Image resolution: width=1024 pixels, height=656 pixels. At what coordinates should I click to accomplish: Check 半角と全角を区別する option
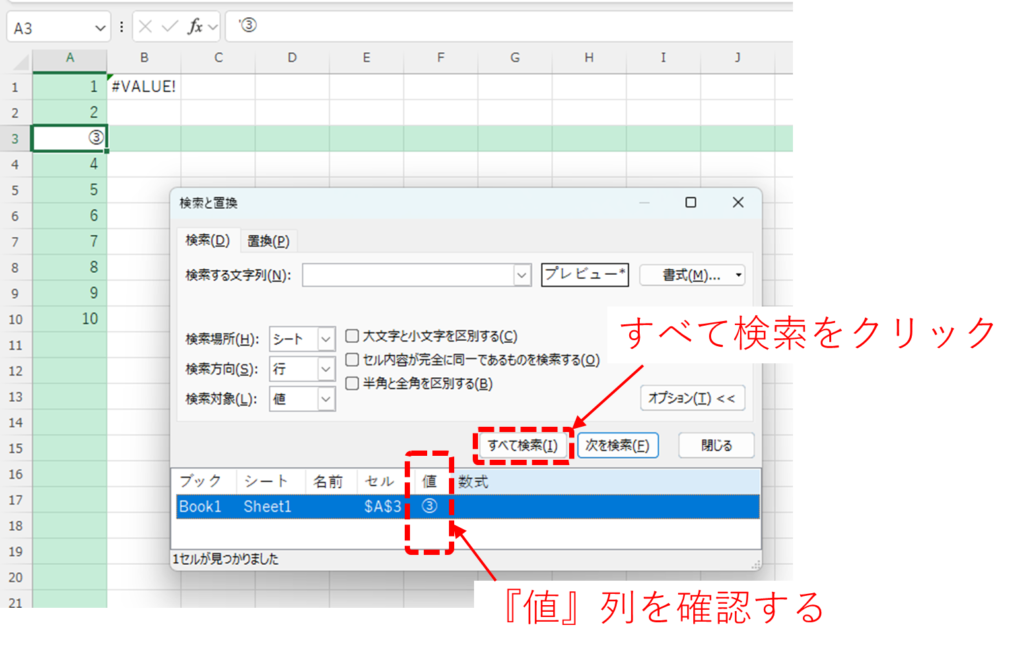click(352, 383)
